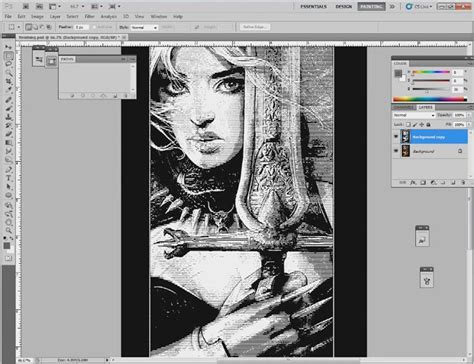Open the Image menu

click(x=37, y=16)
